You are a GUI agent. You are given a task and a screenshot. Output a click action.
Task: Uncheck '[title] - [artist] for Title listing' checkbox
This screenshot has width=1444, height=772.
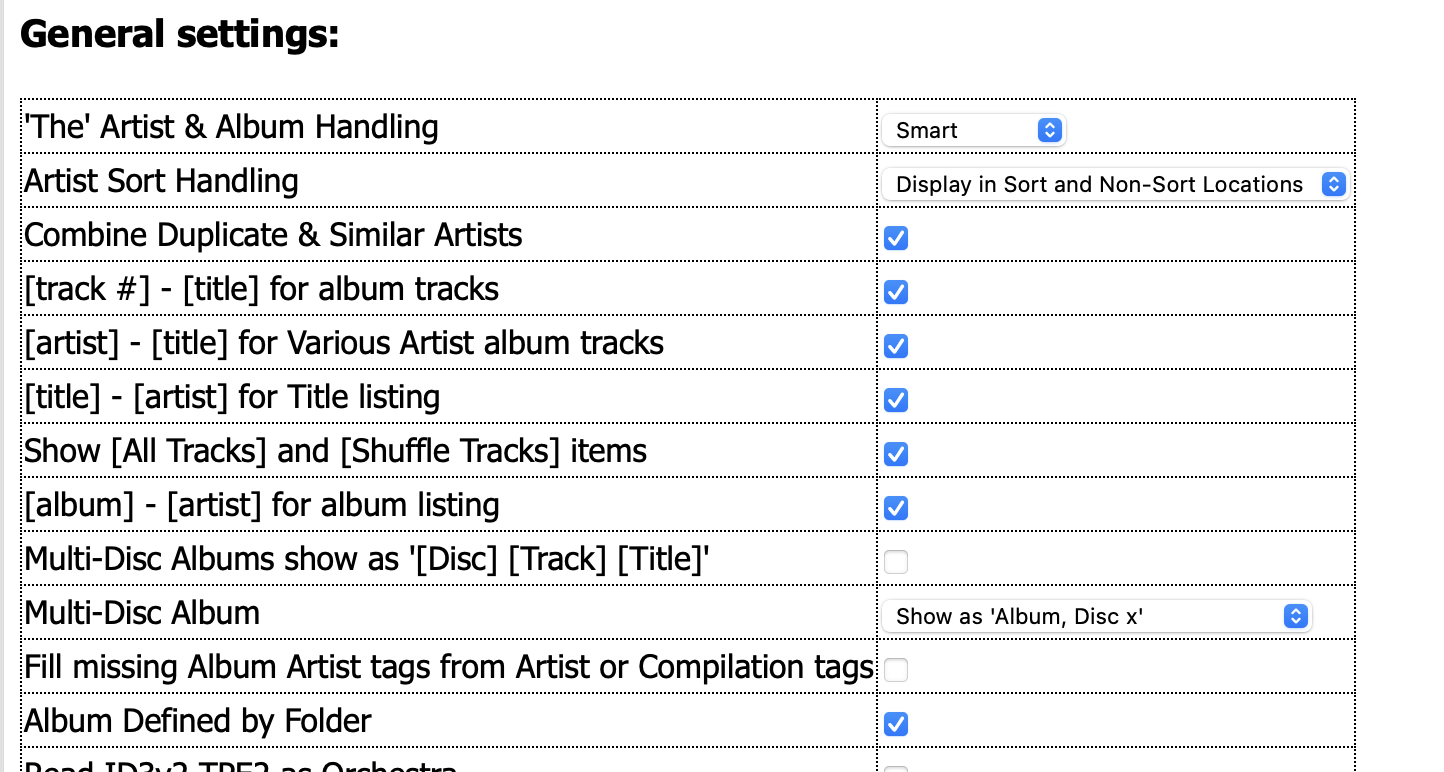(x=896, y=400)
